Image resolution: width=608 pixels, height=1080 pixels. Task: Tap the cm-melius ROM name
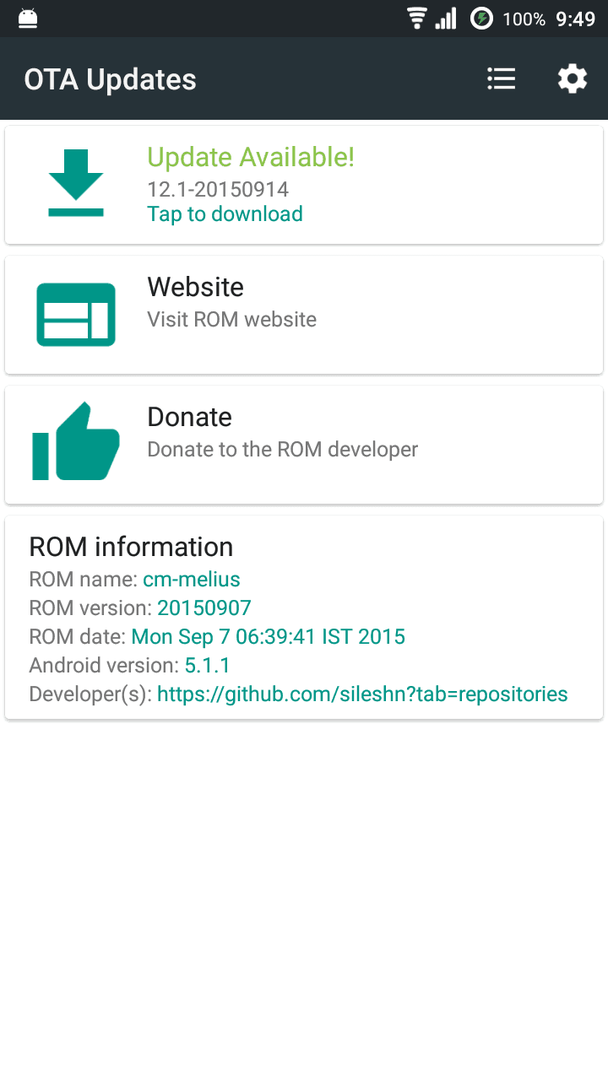(x=191, y=579)
